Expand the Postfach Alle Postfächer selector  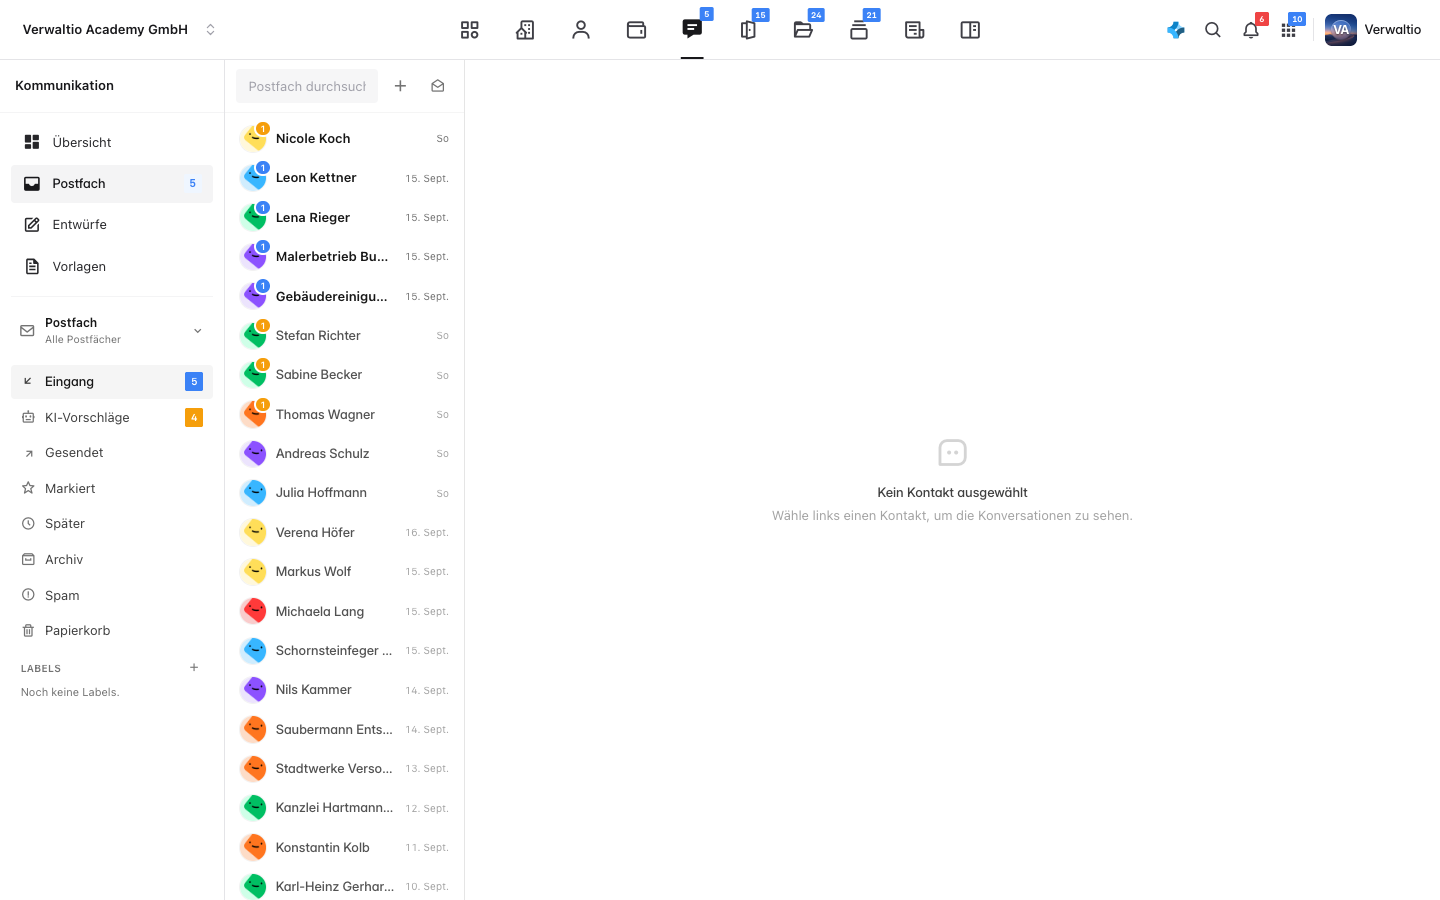[112, 331]
